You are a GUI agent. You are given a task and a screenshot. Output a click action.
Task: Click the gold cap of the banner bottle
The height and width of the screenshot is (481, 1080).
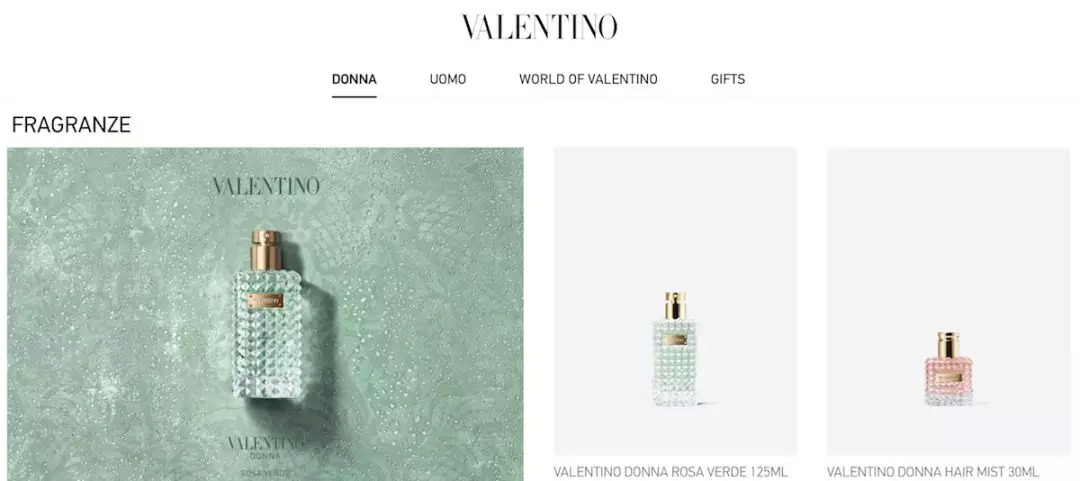coord(267,250)
